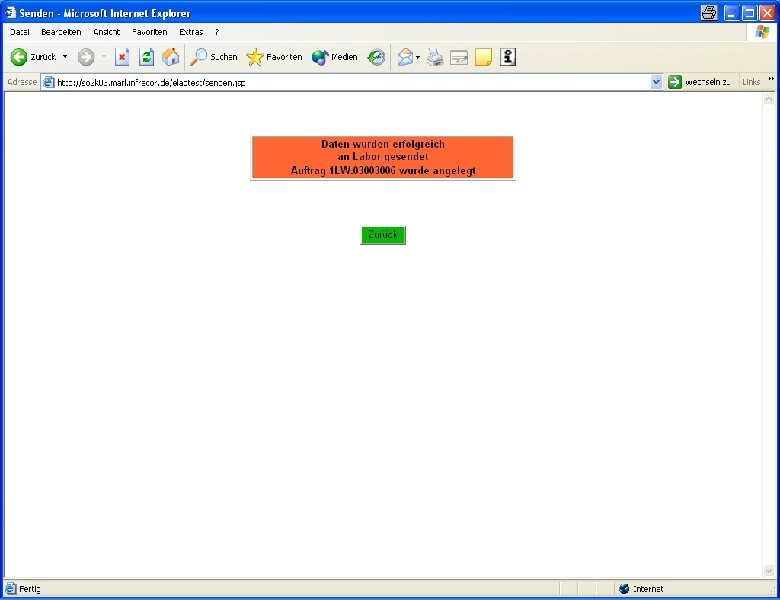This screenshot has width=780, height=600.
Task: Click the printer icon in title bar
Action: [709, 12]
